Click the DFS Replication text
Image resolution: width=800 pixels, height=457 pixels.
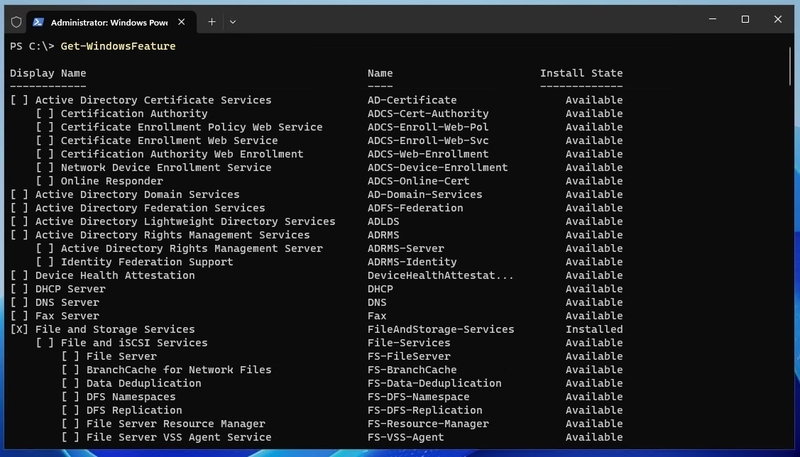134,411
